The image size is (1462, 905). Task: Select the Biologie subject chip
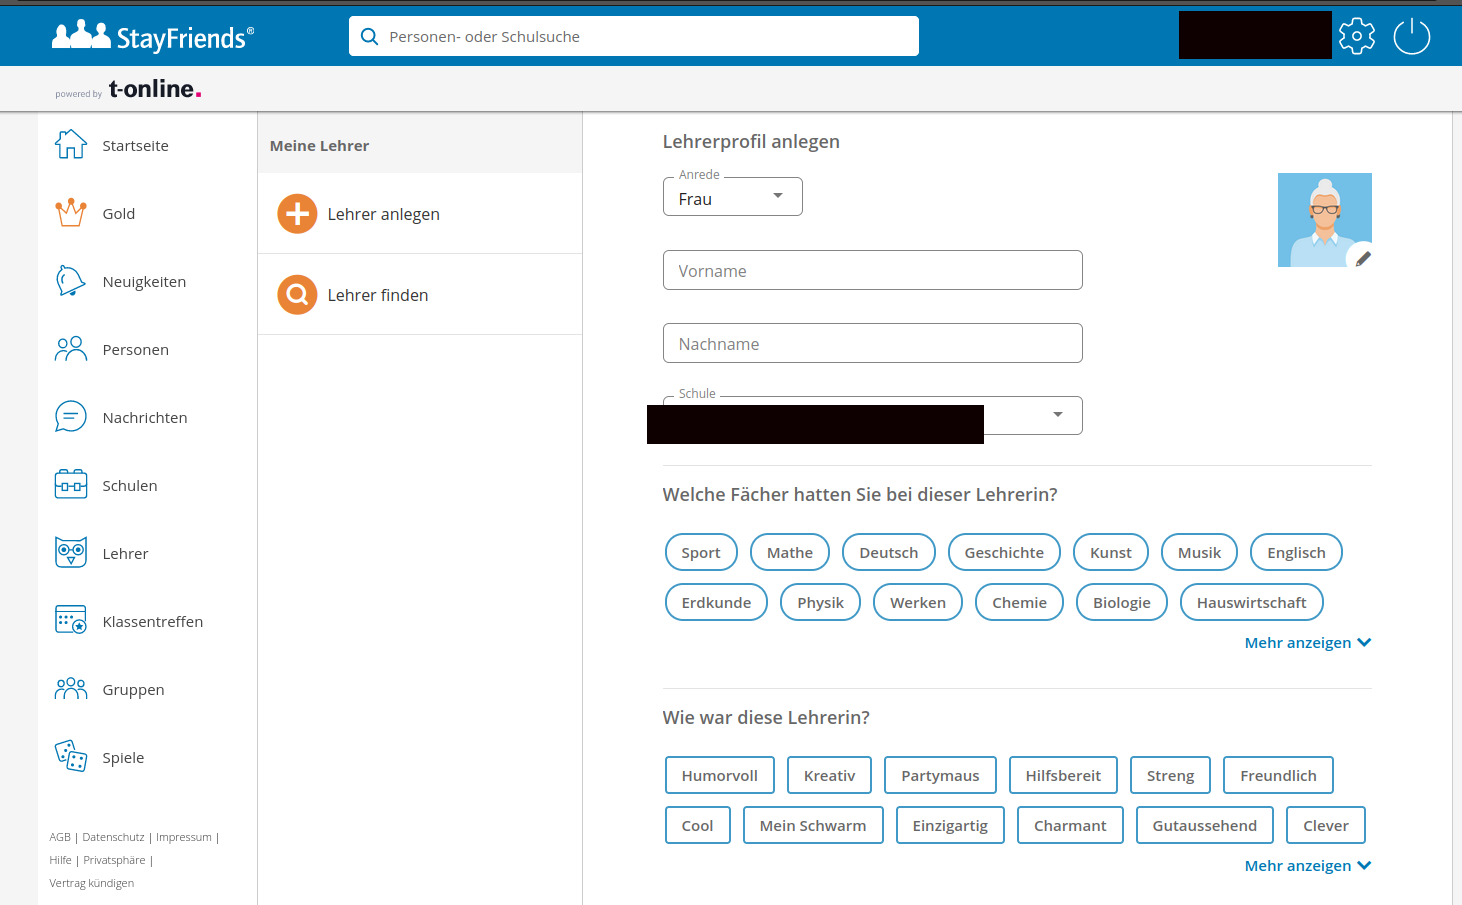1122,603
